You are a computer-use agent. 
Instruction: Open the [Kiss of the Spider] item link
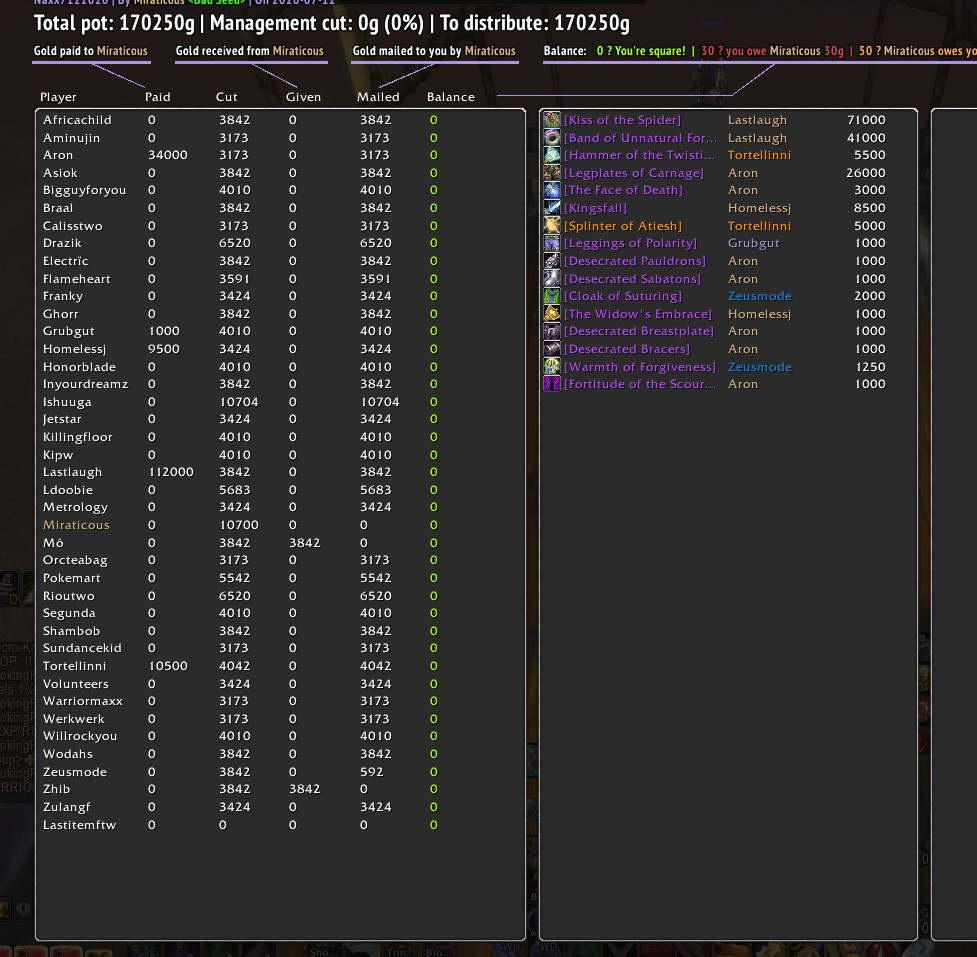click(622, 120)
